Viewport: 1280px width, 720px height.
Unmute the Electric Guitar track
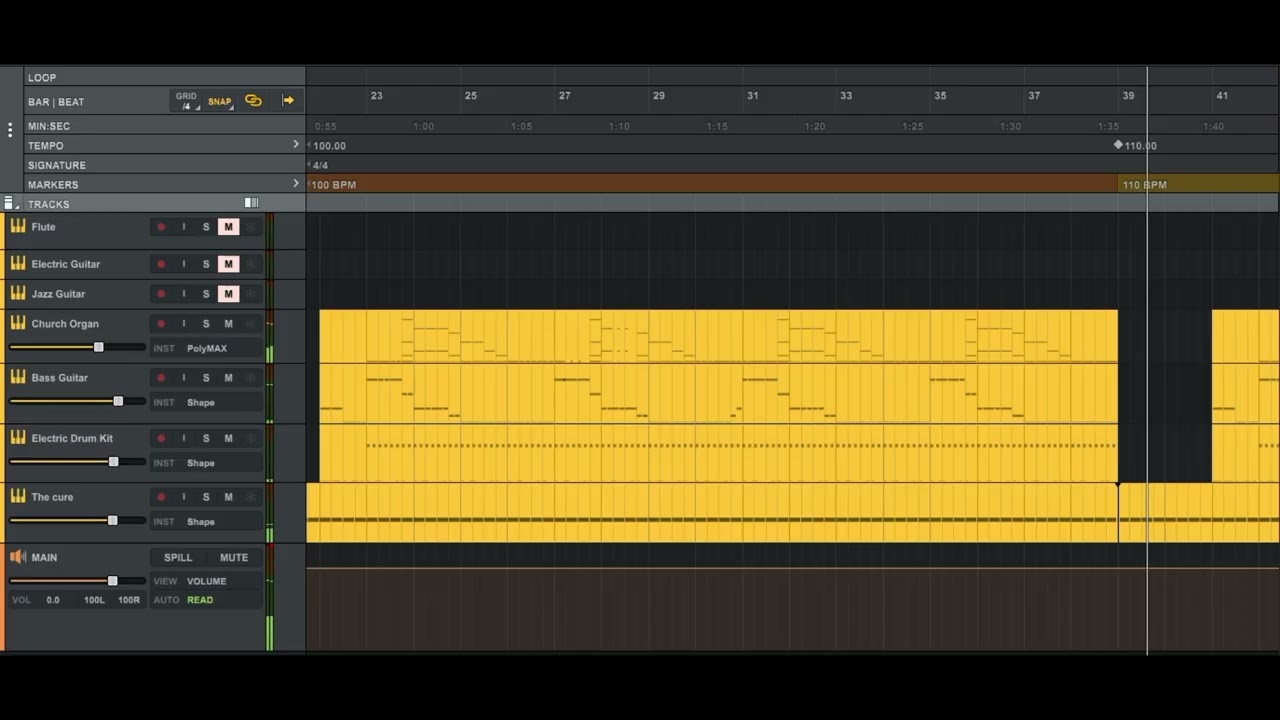[x=228, y=264]
